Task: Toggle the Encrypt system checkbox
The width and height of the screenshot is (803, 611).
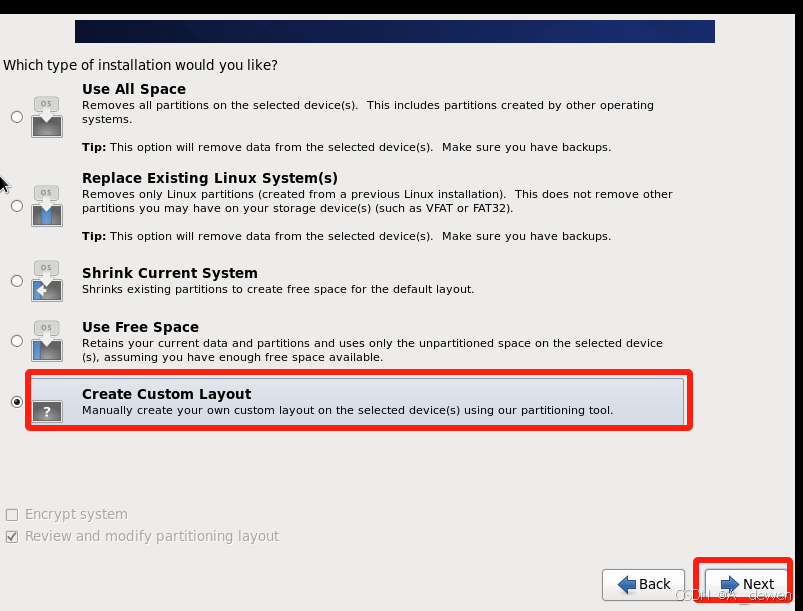Action: 12,514
